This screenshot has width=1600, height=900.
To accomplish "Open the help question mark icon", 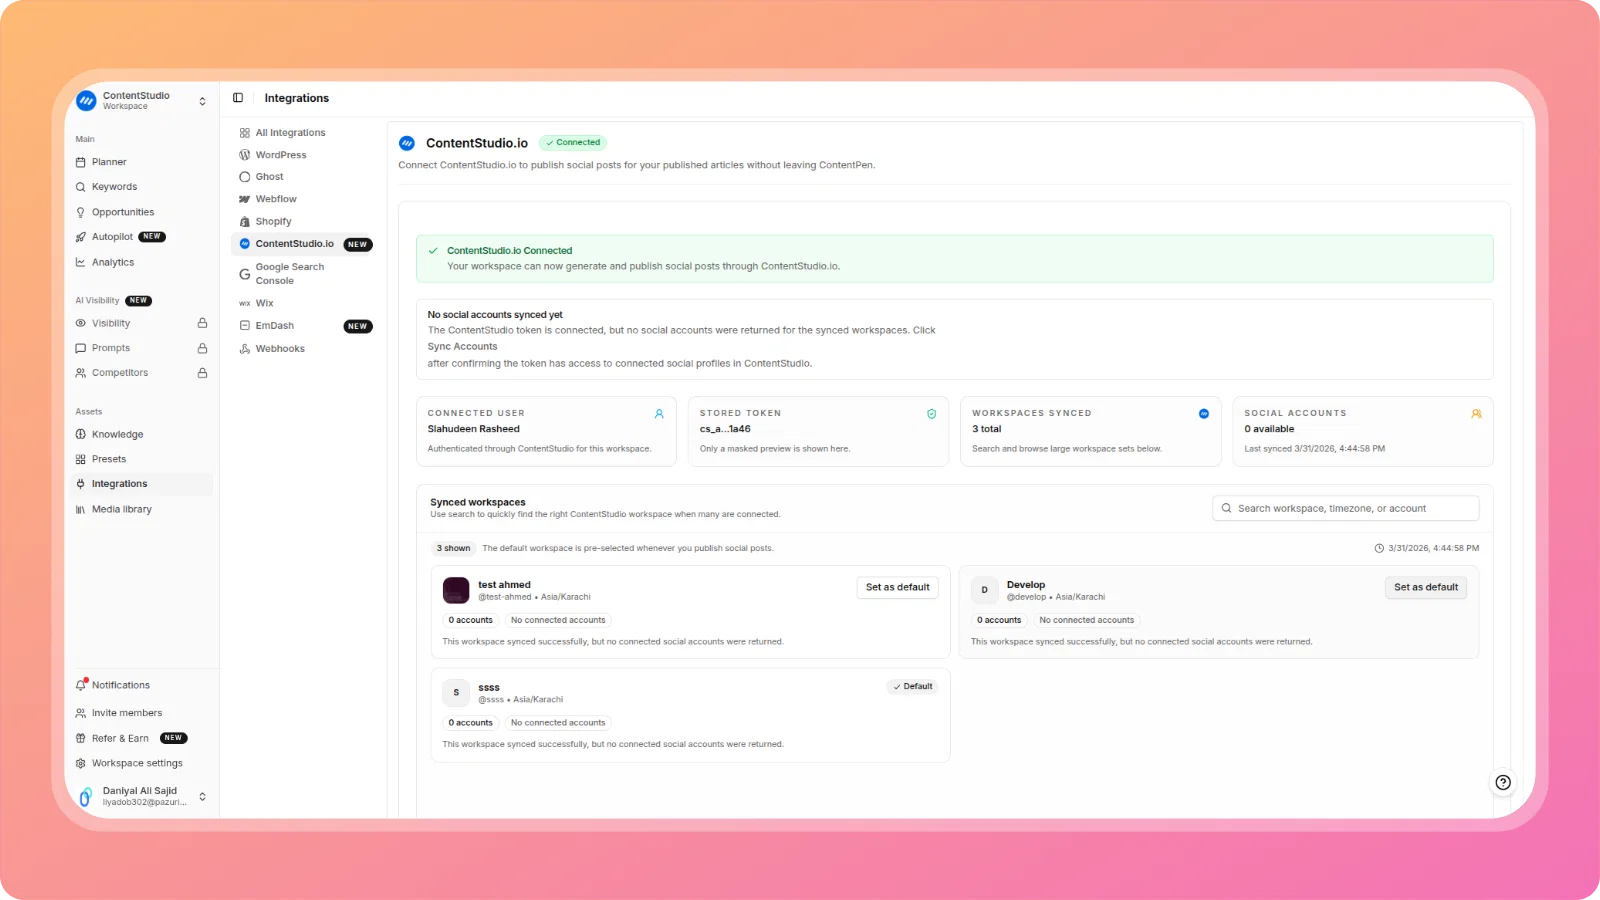I will point(1502,783).
